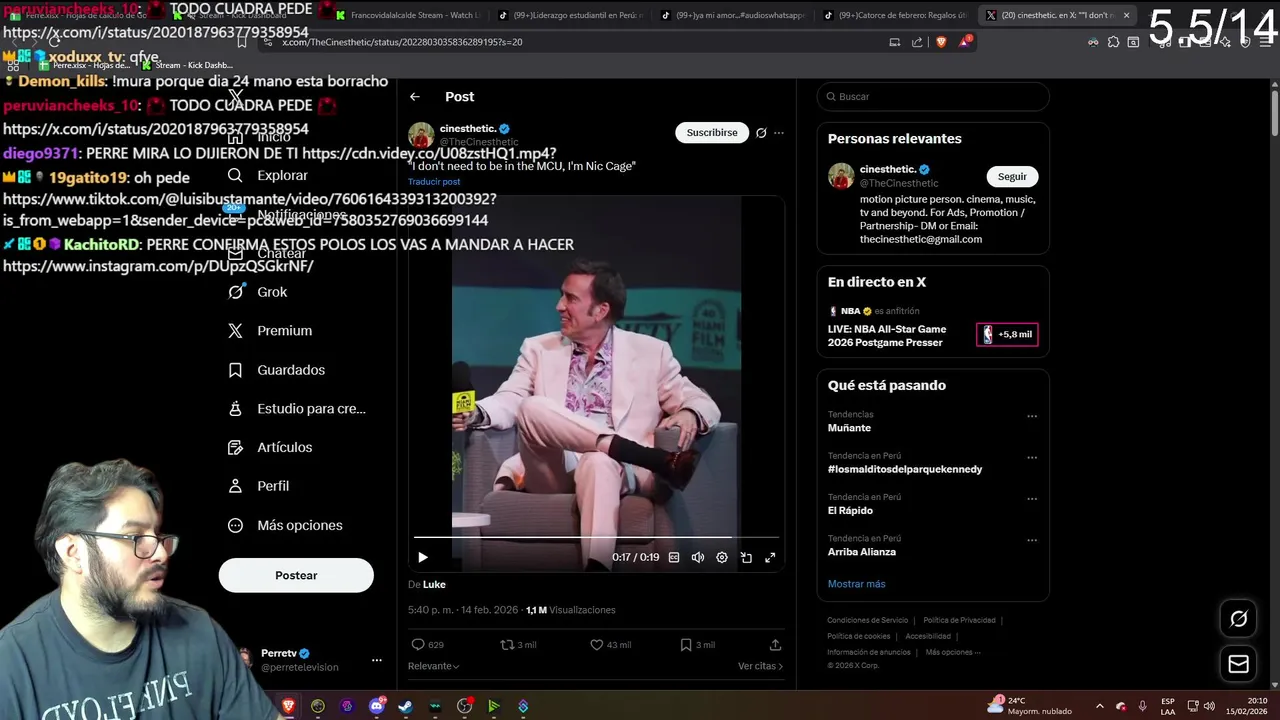Open Grok icon beside Suscribirse
Viewport: 1280px width, 720px height.
[761, 132]
